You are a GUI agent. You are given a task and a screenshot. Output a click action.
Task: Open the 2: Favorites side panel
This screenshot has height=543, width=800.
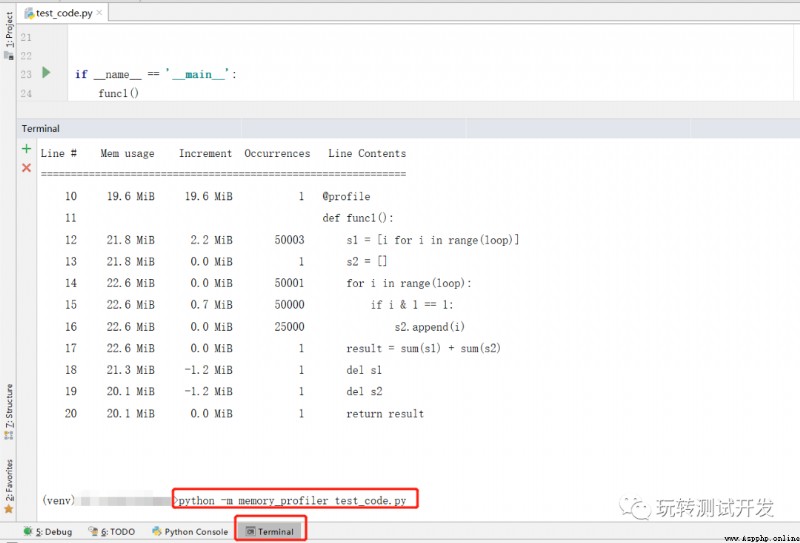coord(9,485)
